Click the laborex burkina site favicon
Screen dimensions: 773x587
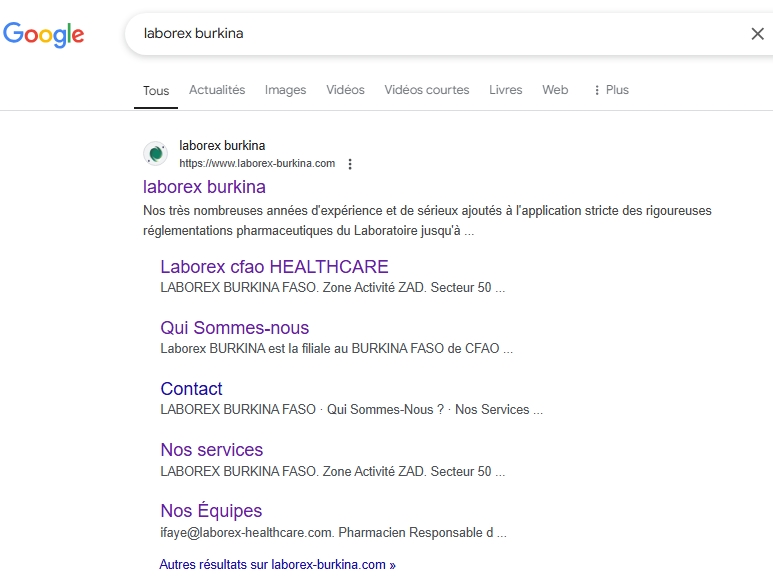coord(156,154)
